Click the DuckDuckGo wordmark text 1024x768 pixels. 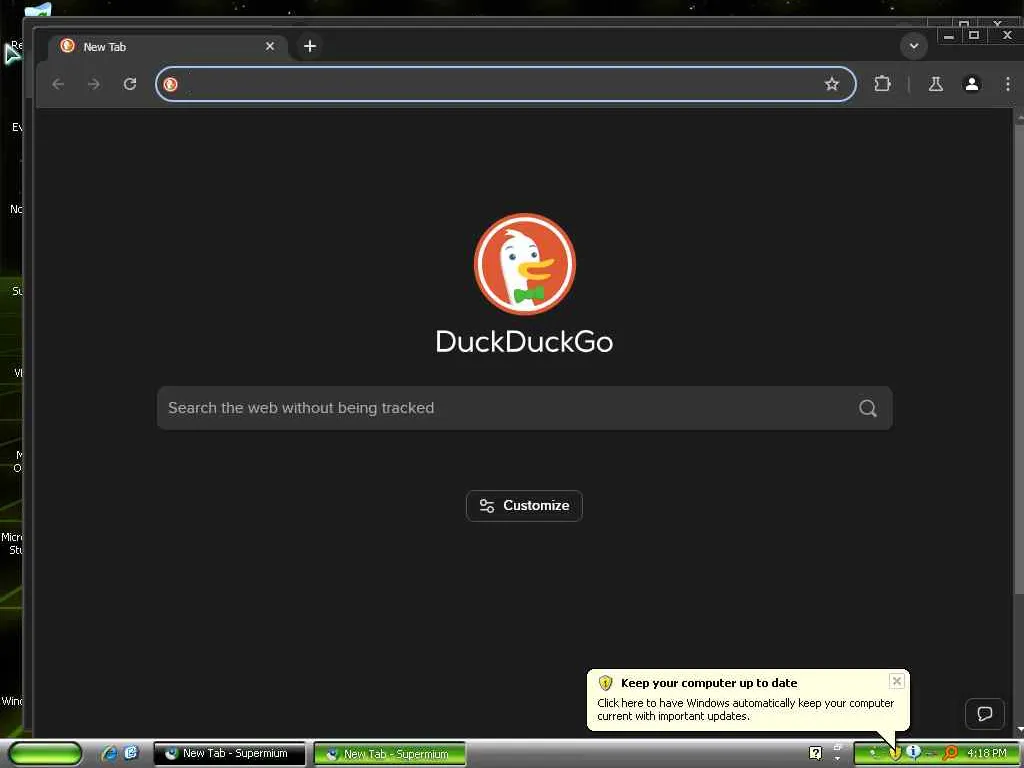point(524,342)
